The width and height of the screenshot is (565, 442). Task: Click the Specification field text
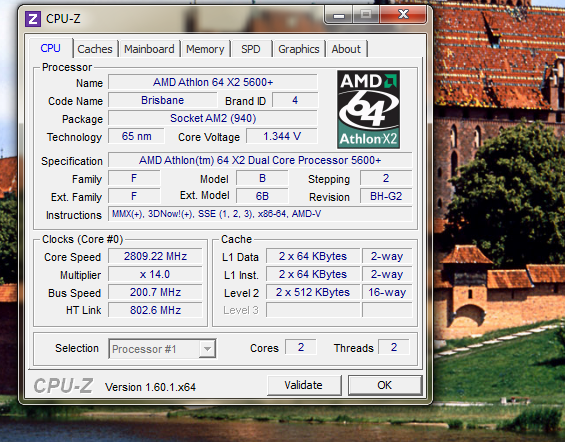click(x=260, y=160)
